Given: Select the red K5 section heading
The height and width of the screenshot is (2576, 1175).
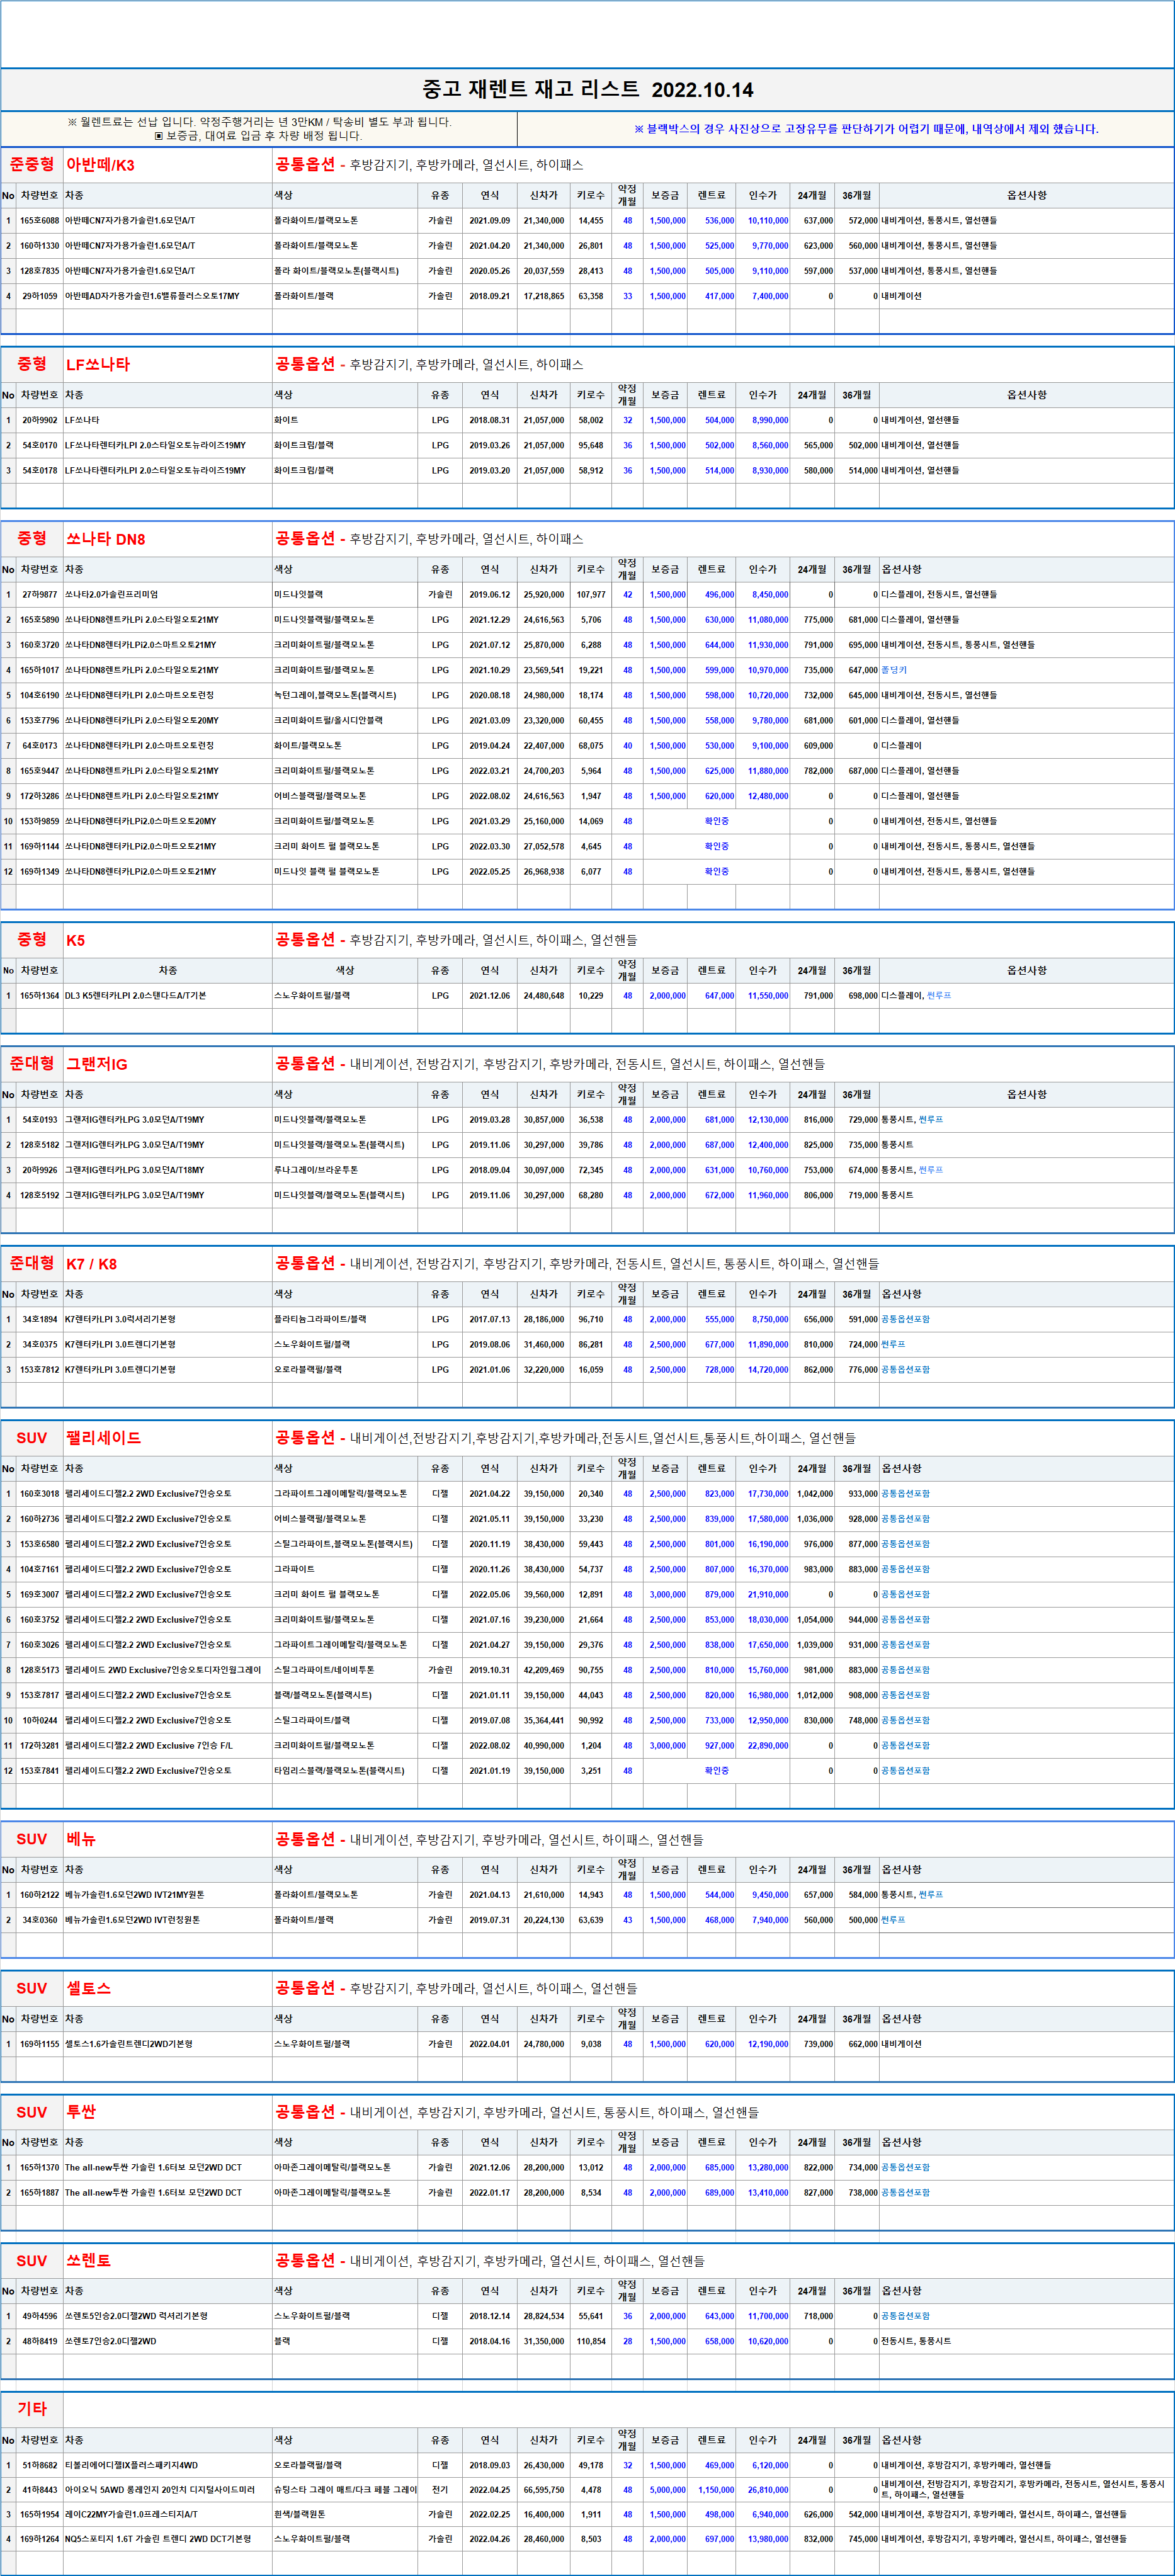Looking at the screenshot, I should [x=76, y=940].
